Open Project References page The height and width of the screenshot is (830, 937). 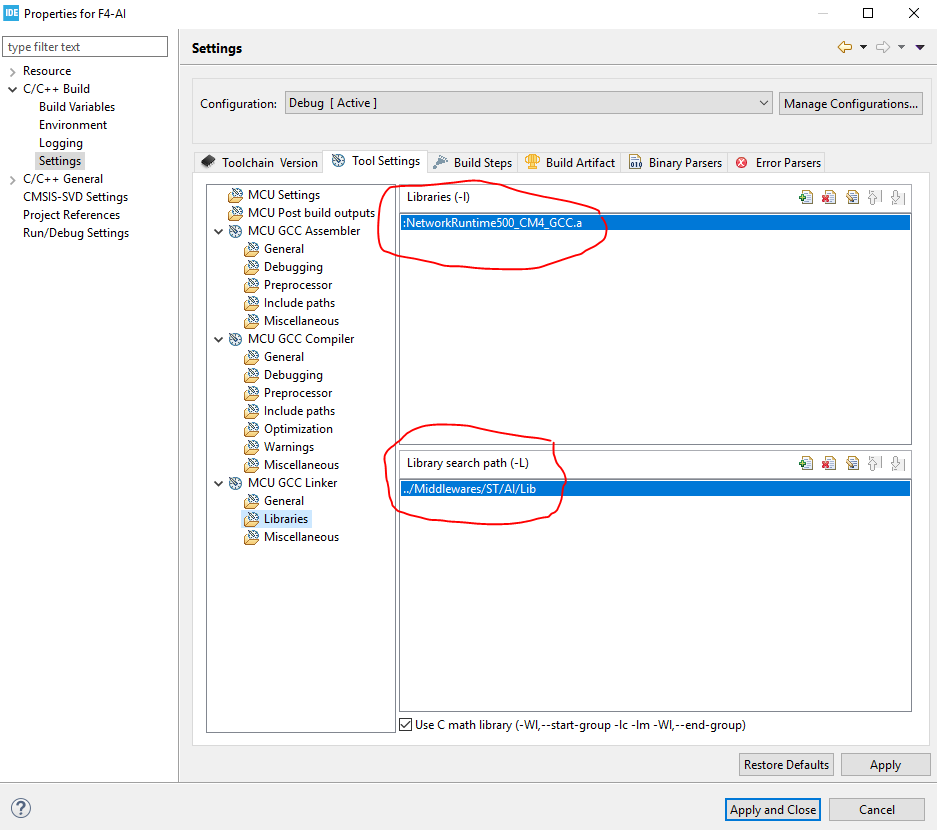(71, 215)
